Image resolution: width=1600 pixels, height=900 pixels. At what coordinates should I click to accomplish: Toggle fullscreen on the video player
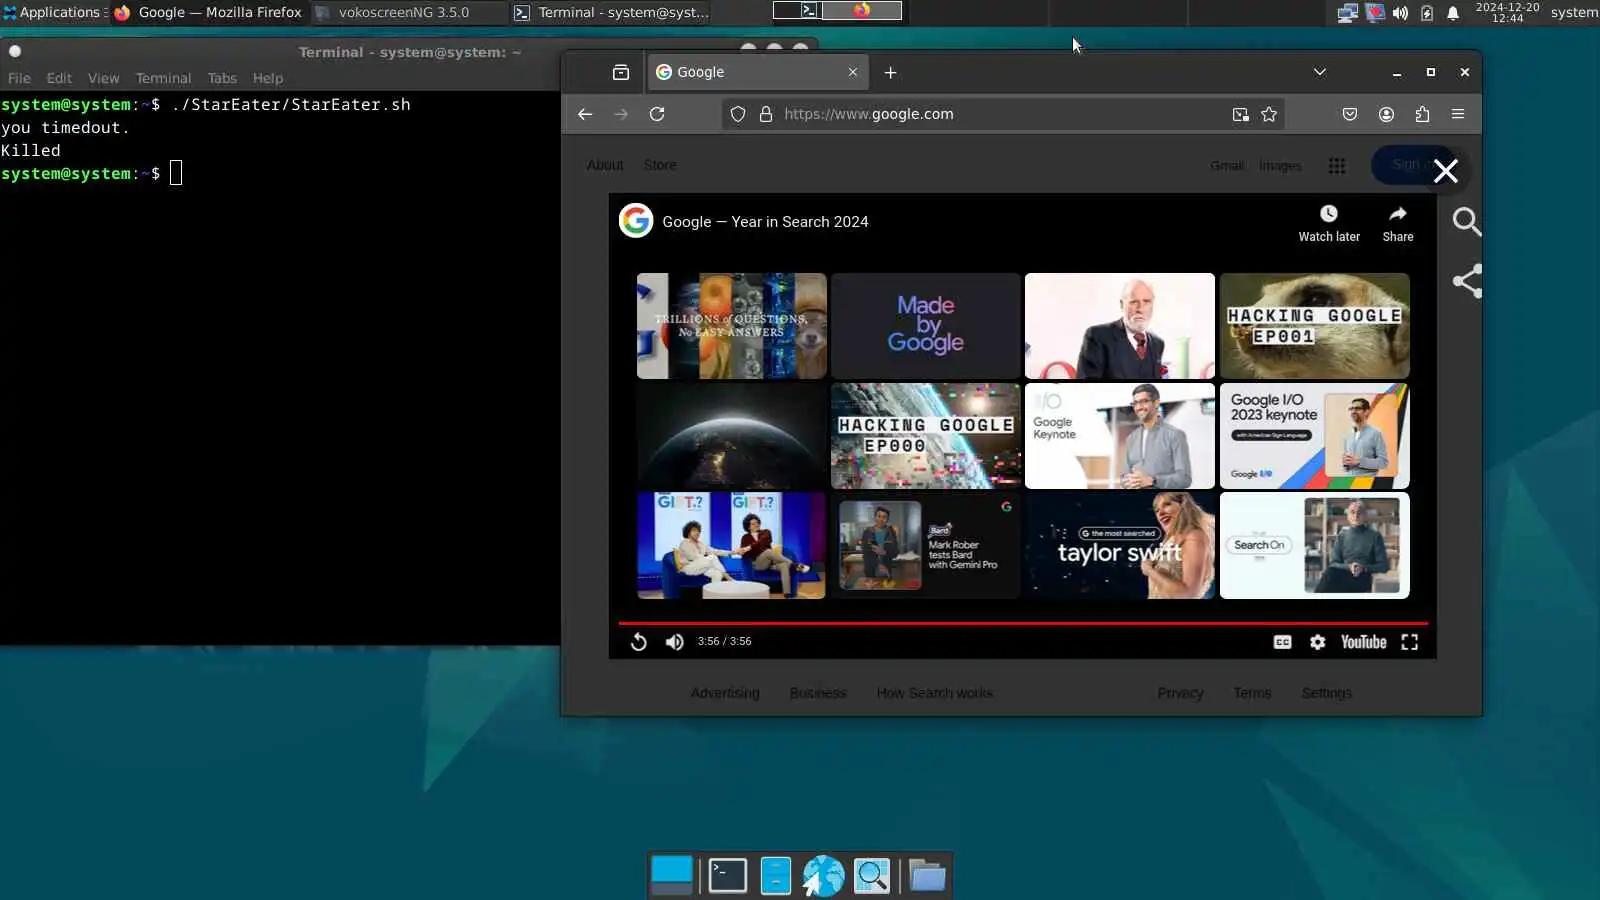[x=1410, y=642]
